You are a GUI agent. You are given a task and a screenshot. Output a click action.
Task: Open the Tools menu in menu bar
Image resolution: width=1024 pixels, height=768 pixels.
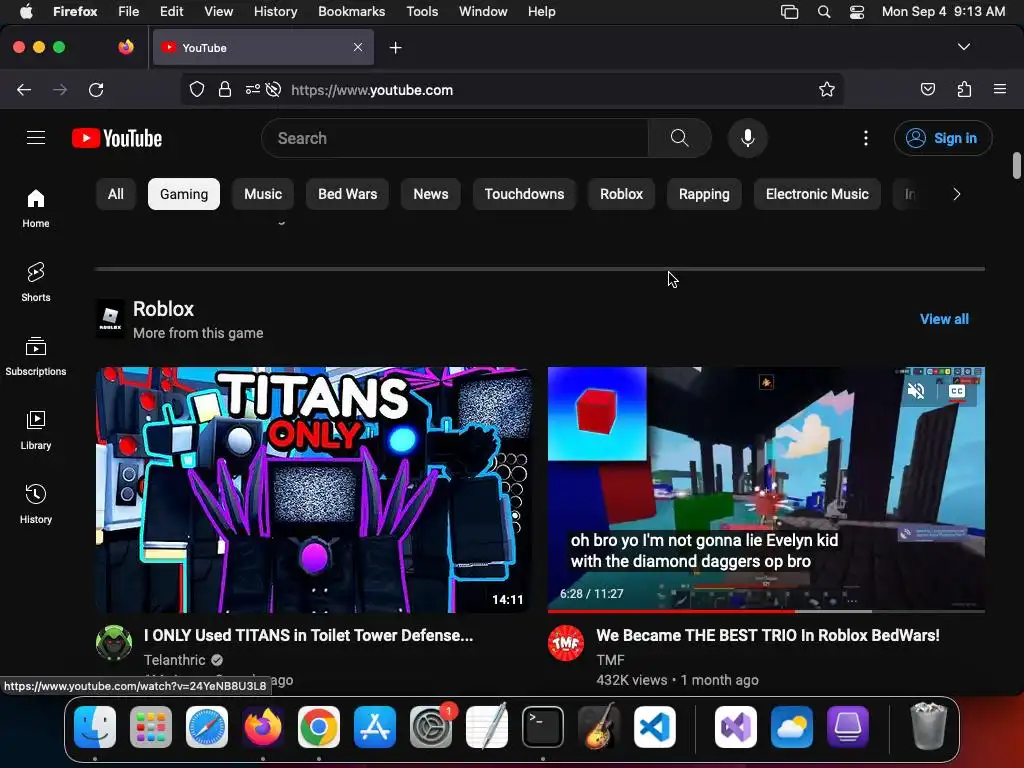(x=422, y=11)
